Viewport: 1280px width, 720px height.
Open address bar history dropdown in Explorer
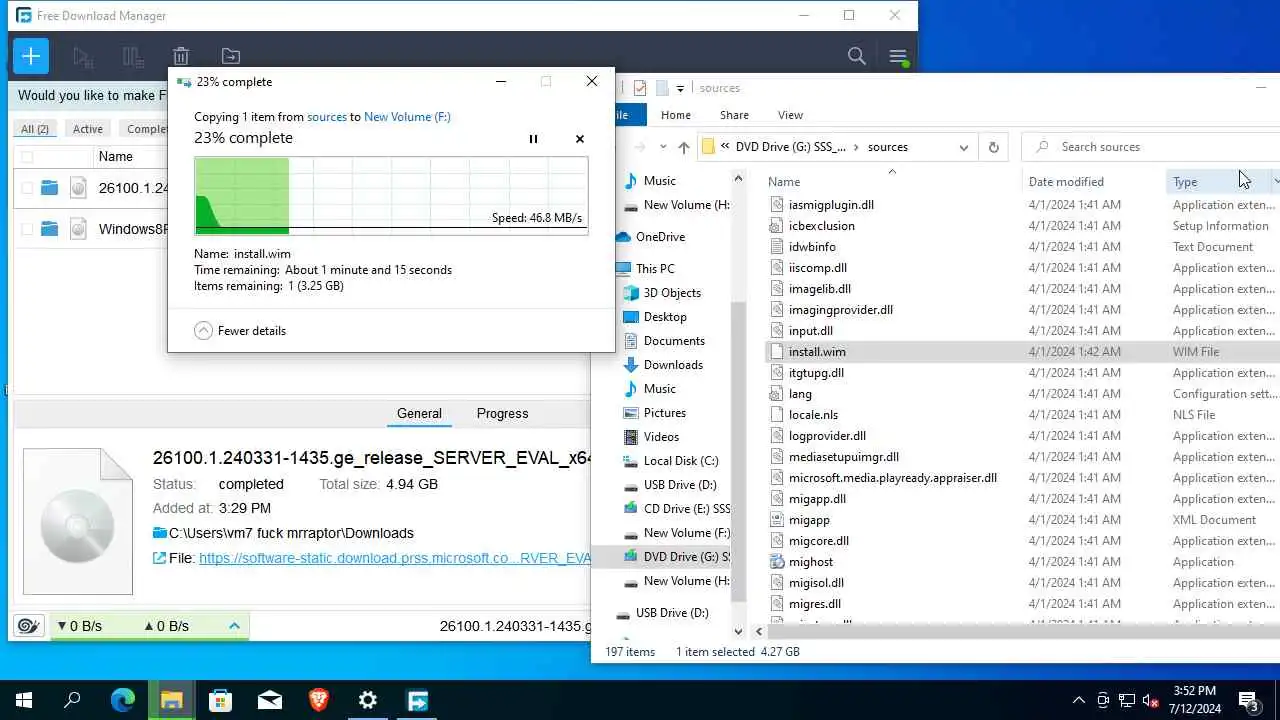coord(963,147)
